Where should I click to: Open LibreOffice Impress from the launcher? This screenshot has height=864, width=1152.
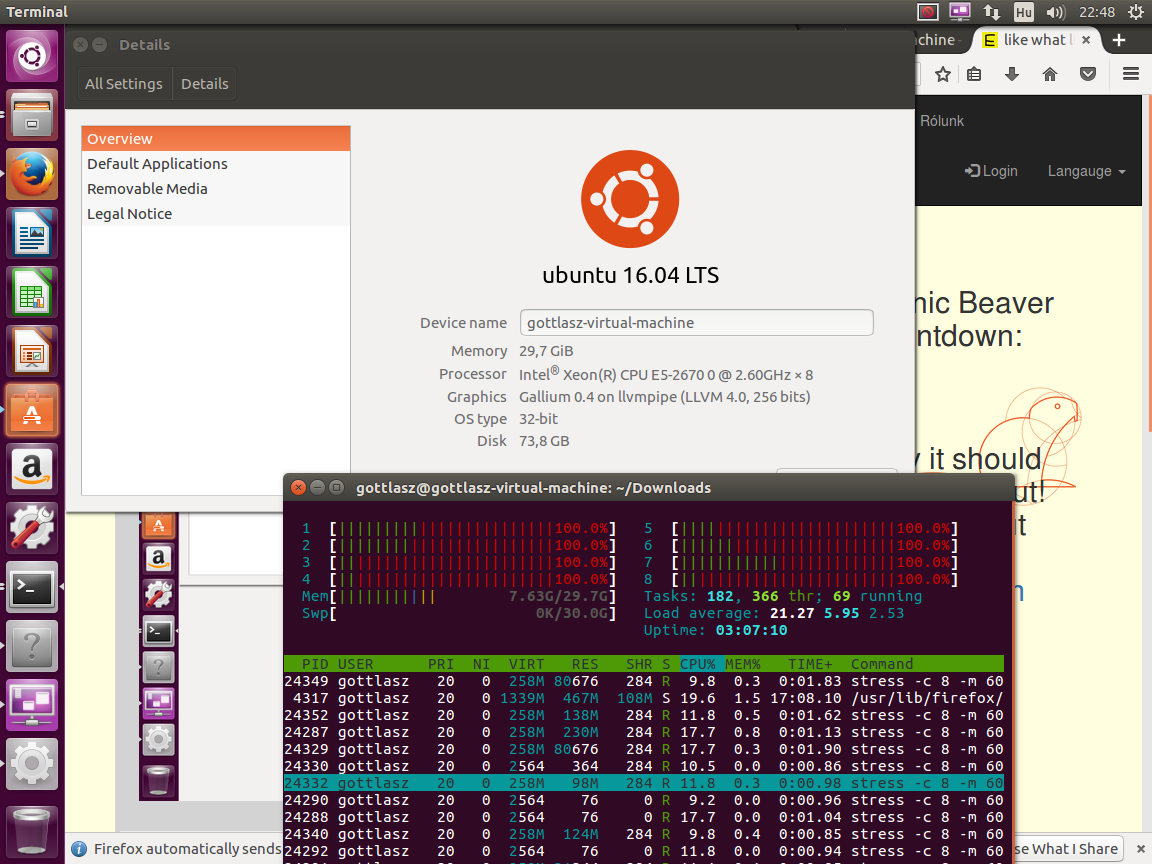(32, 350)
